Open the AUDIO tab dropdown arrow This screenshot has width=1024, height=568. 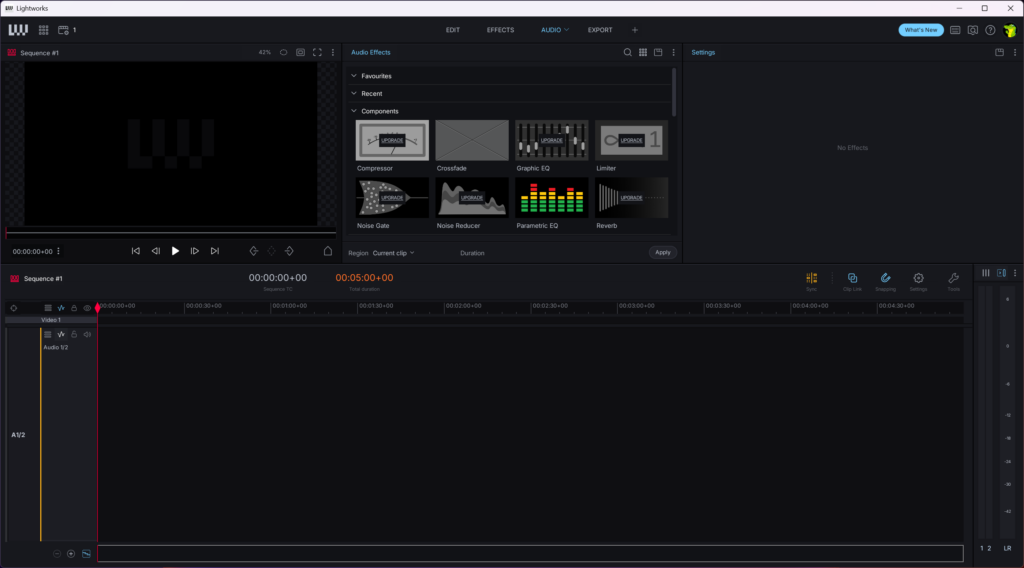(x=566, y=30)
